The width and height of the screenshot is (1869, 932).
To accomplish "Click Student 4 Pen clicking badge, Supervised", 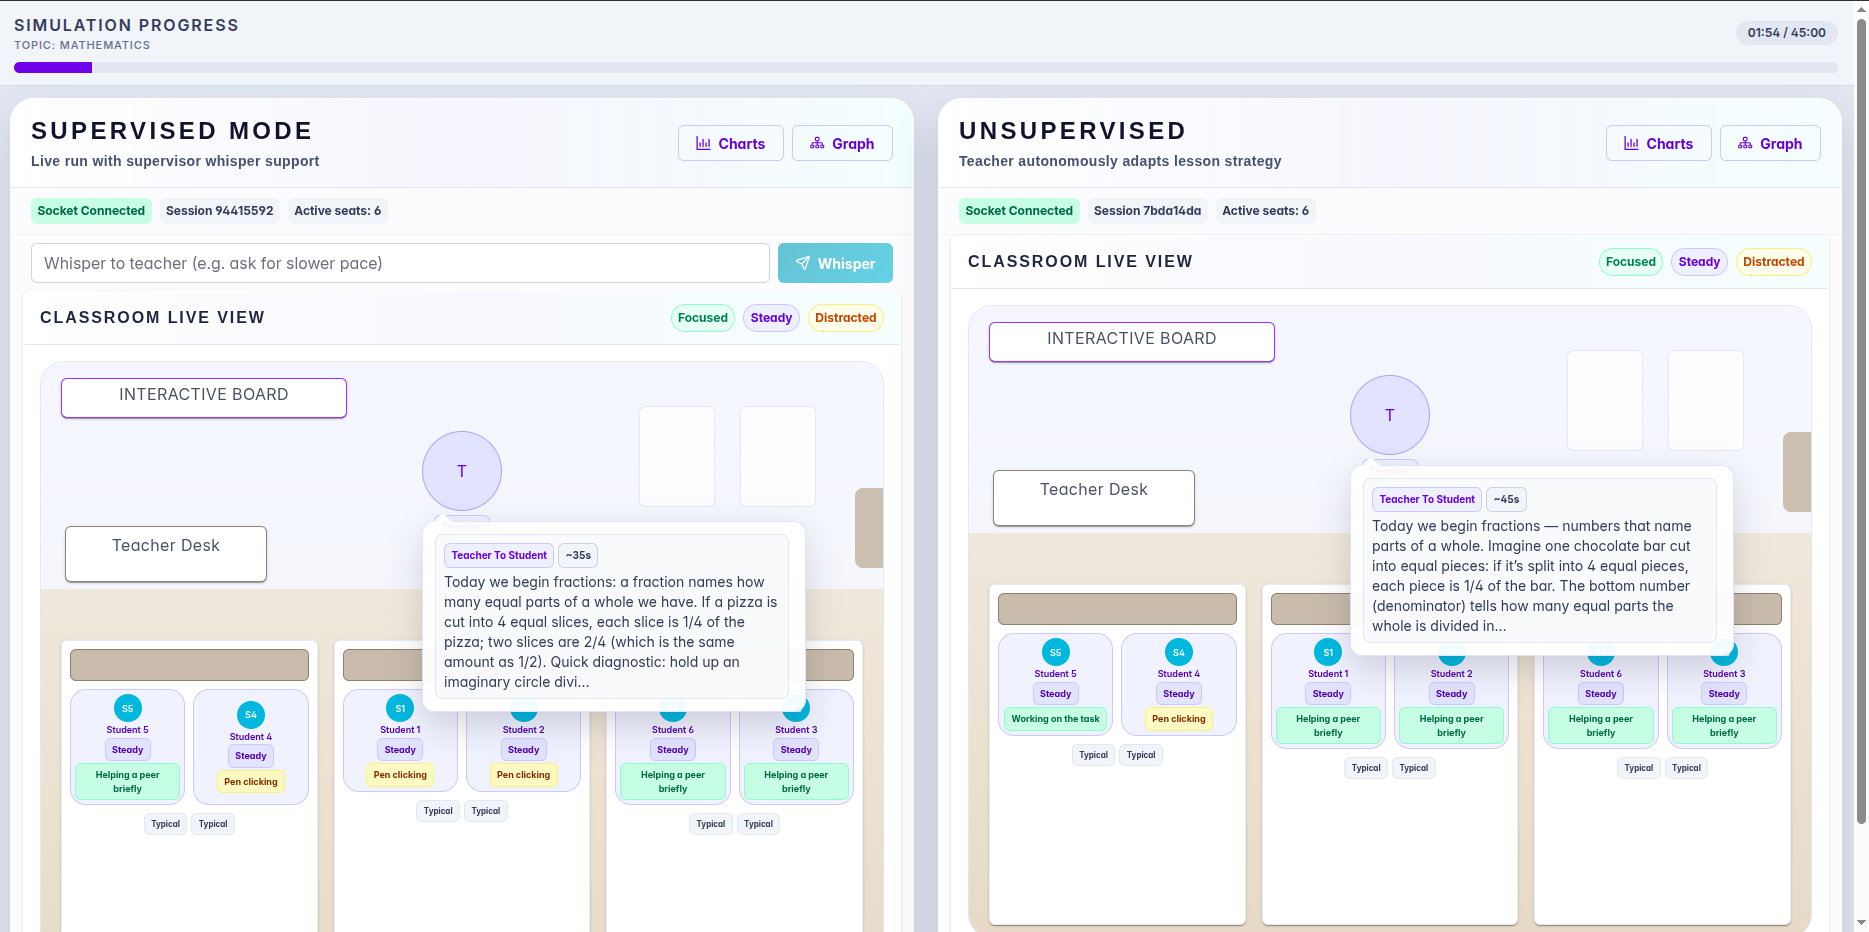I will [251, 782].
